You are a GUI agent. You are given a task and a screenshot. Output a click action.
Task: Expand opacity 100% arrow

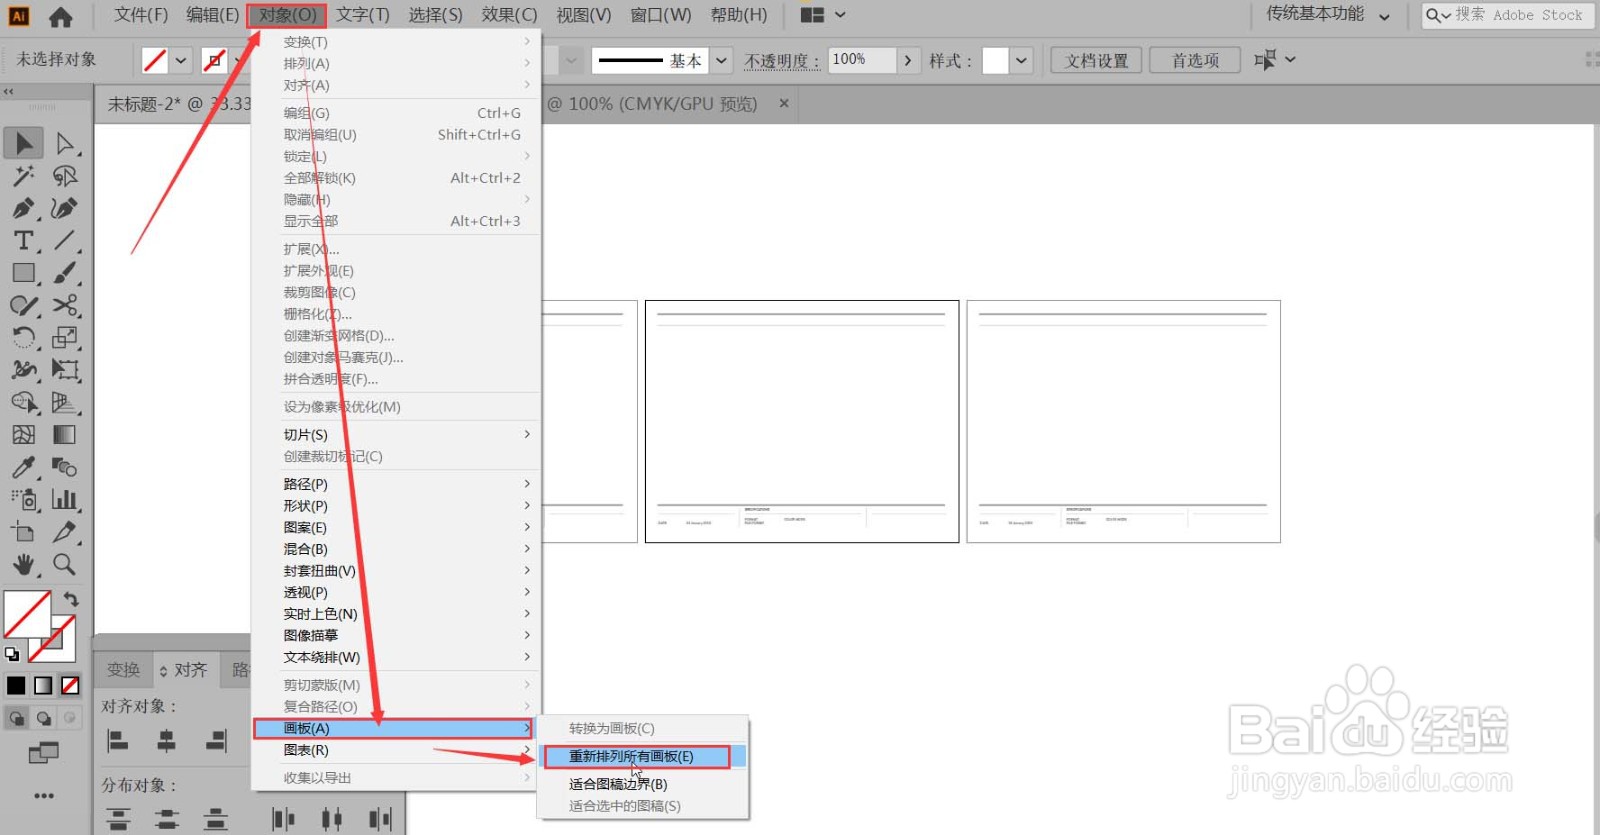click(x=908, y=60)
